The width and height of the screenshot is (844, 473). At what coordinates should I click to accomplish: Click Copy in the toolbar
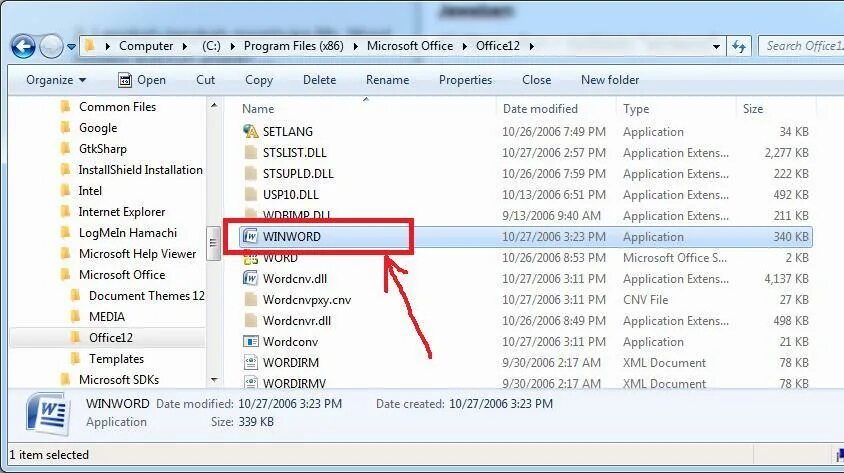tap(259, 80)
